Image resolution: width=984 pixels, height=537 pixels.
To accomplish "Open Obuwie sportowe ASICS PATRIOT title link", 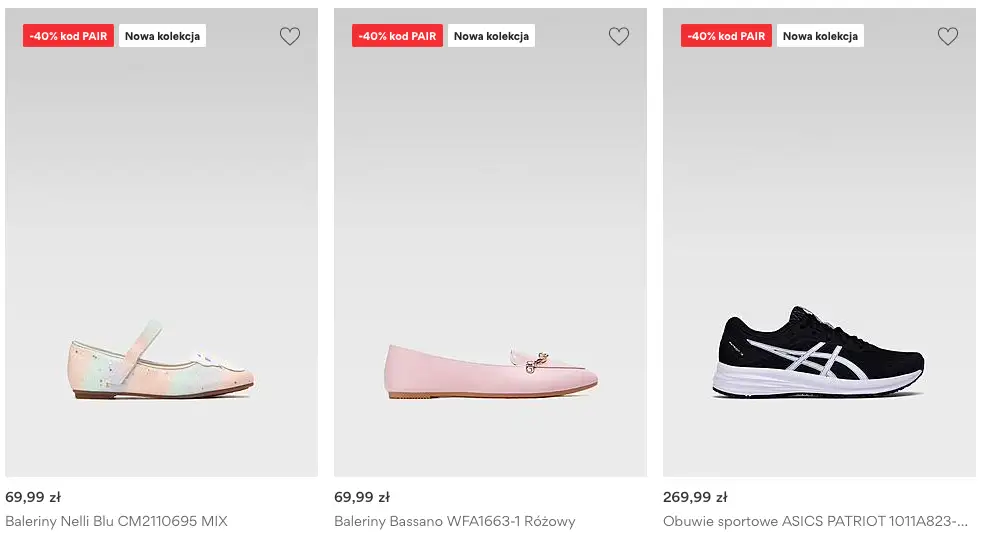I will click(815, 521).
